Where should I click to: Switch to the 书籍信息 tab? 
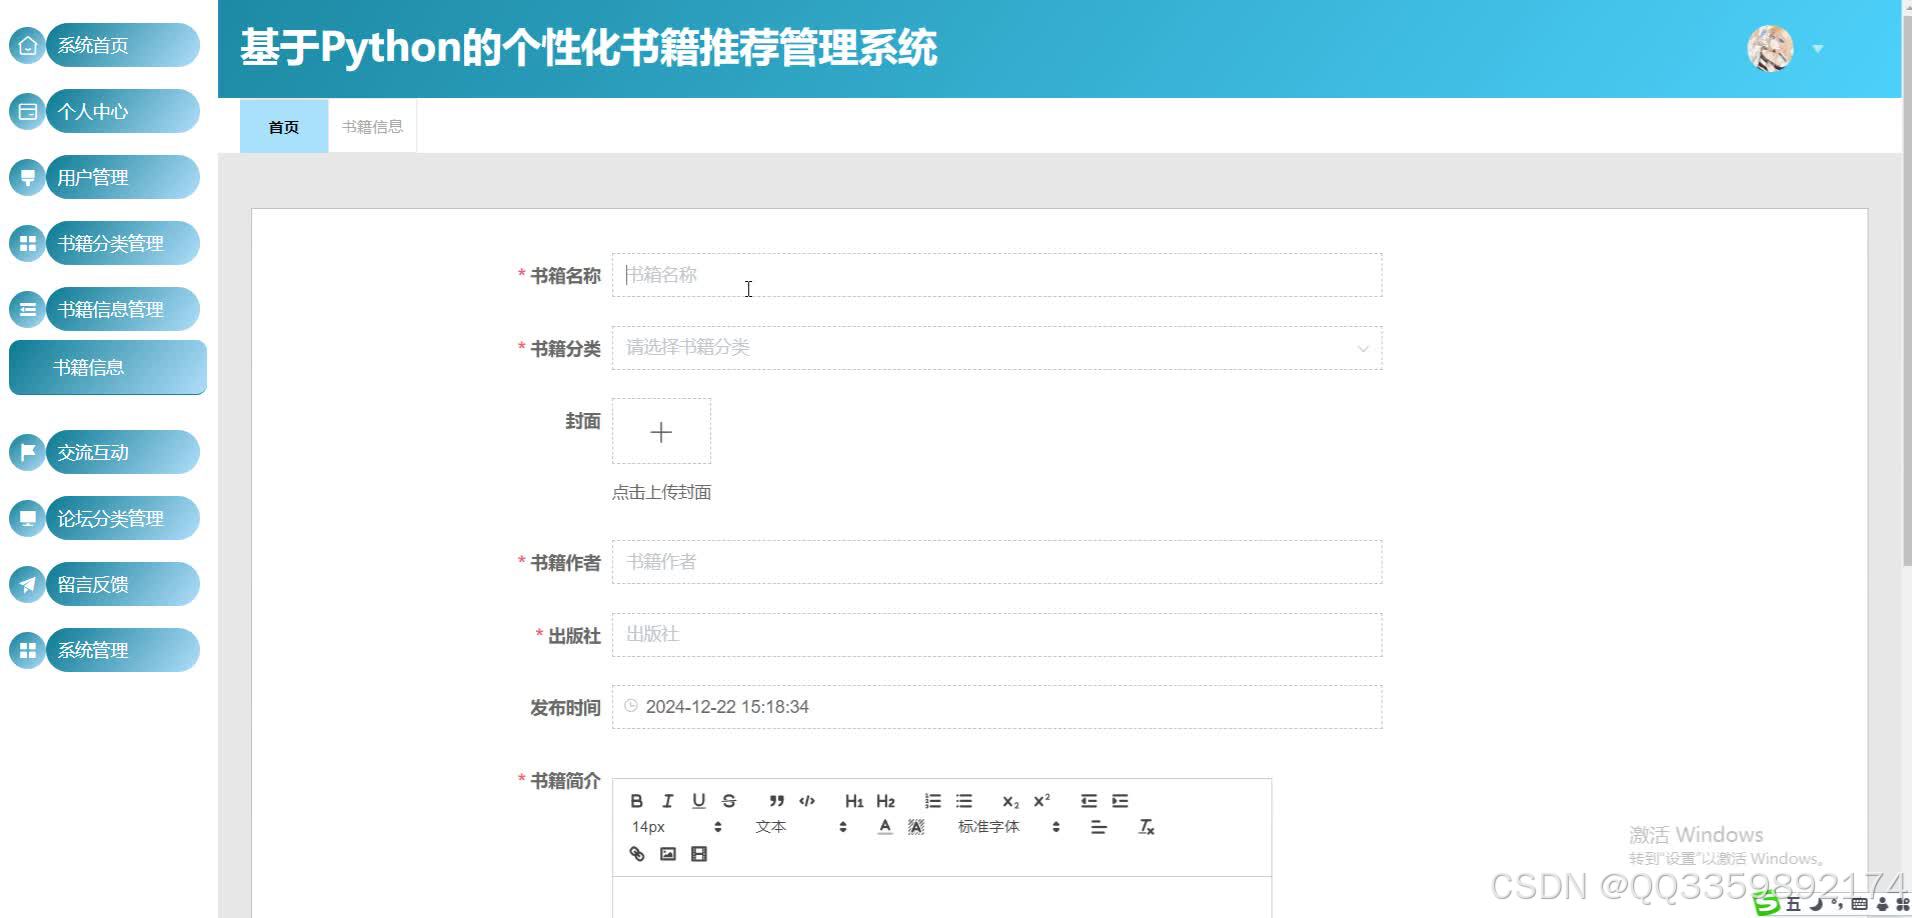[371, 125]
